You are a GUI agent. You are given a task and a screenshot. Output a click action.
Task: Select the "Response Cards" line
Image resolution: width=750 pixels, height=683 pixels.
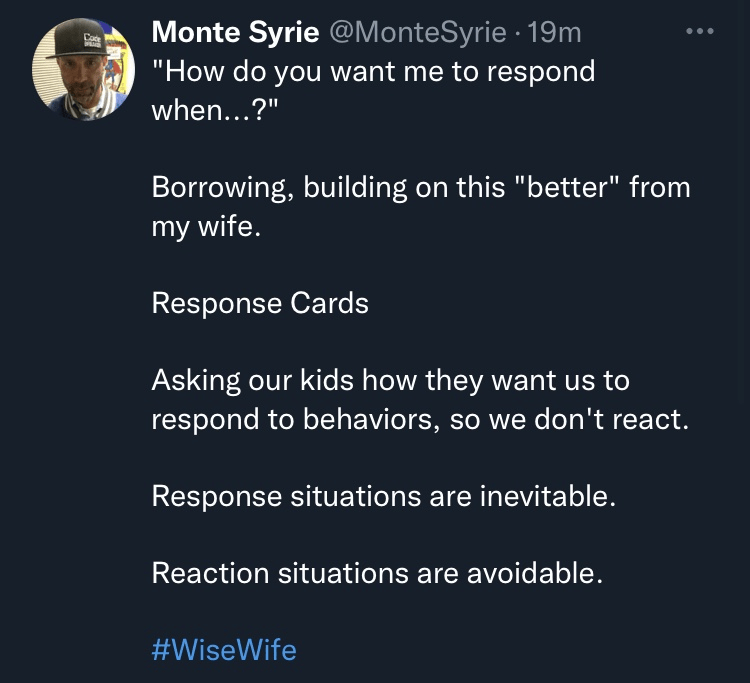coord(260,303)
